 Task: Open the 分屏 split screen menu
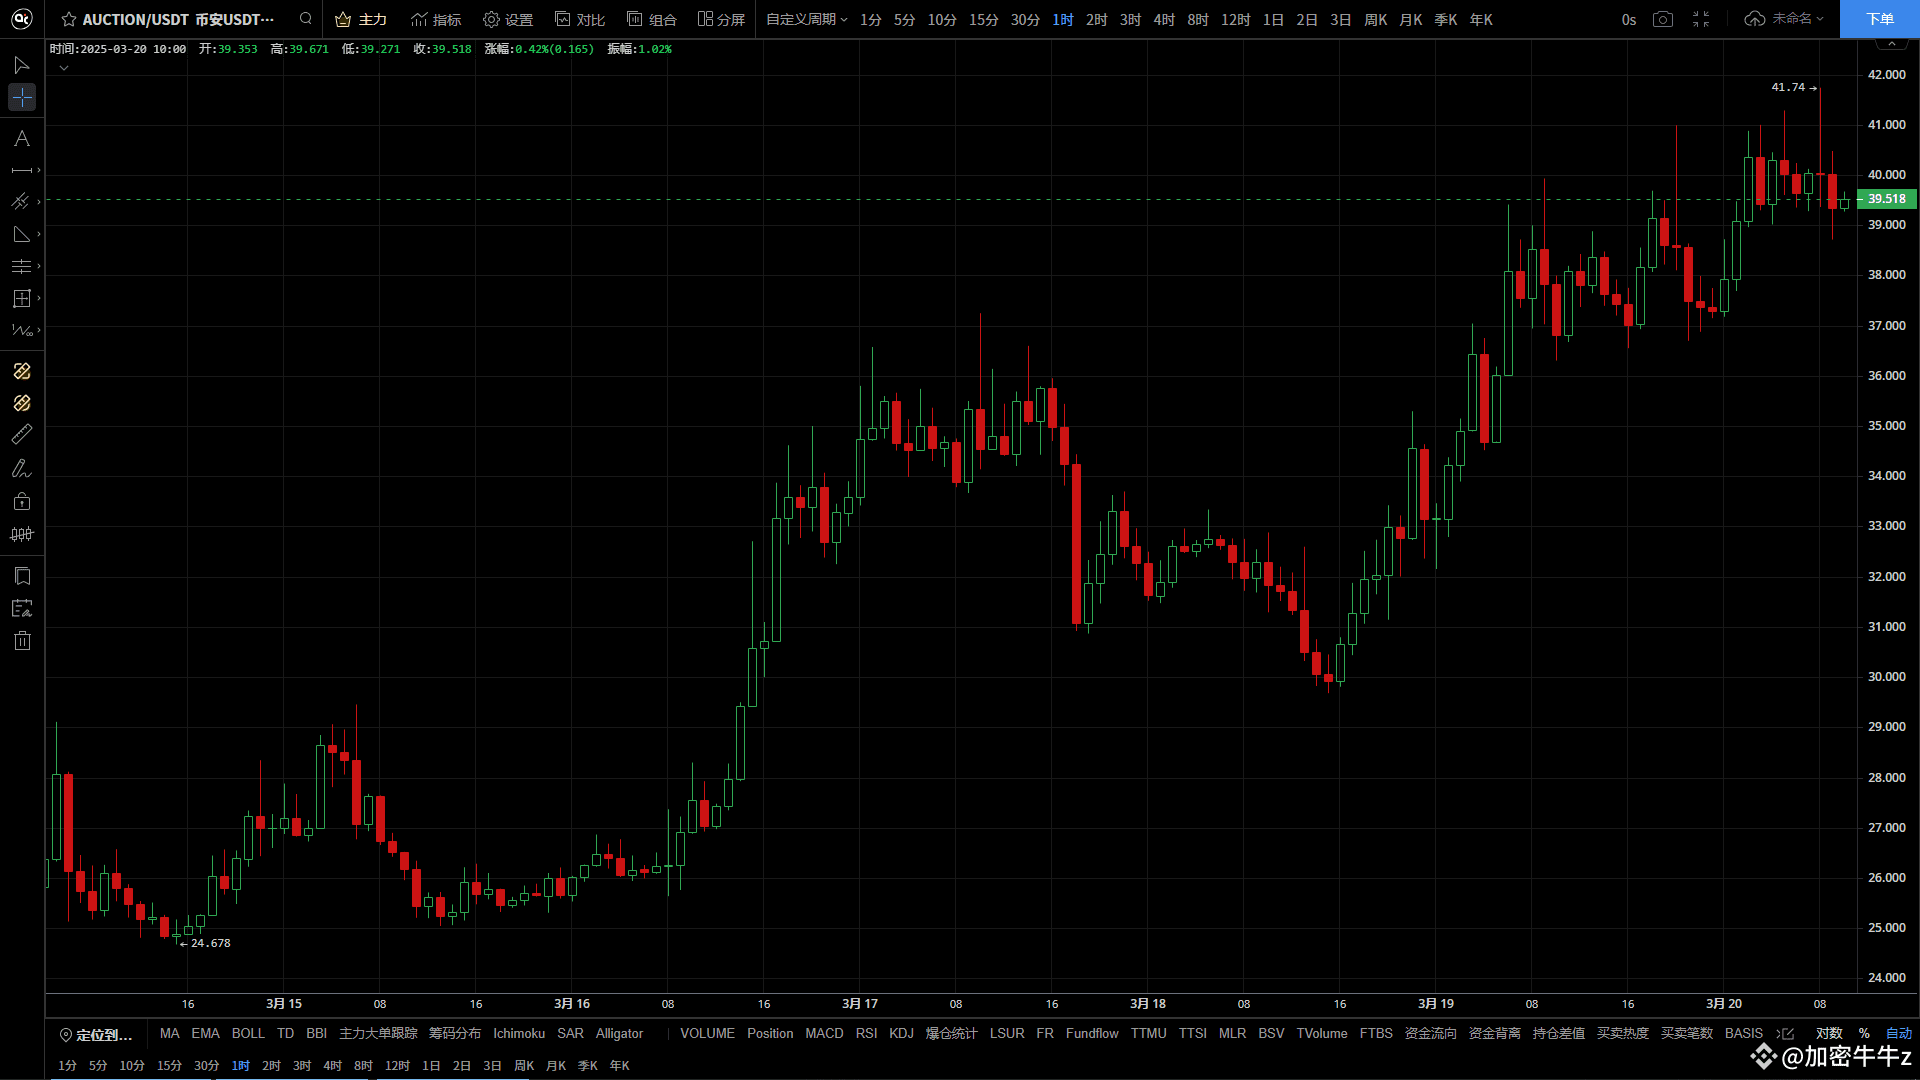pos(722,19)
